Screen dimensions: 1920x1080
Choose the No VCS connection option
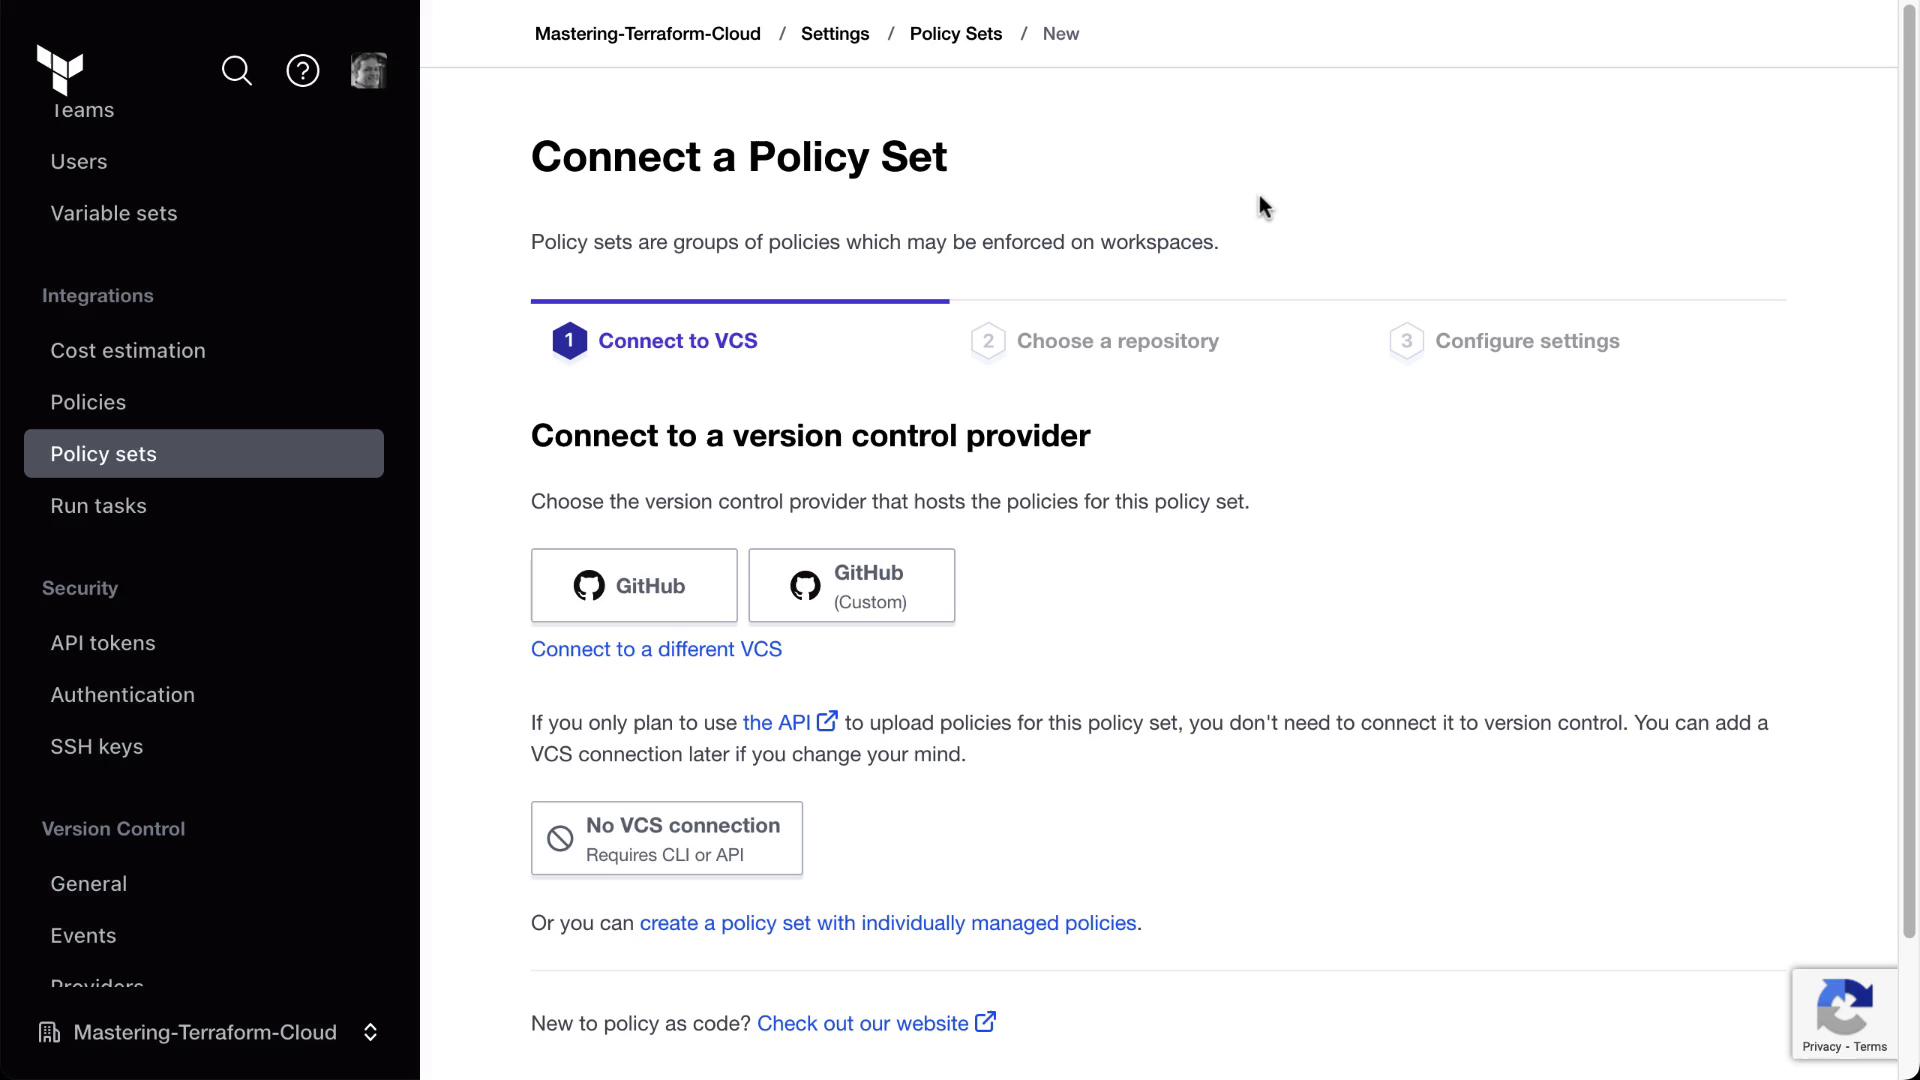pos(666,838)
